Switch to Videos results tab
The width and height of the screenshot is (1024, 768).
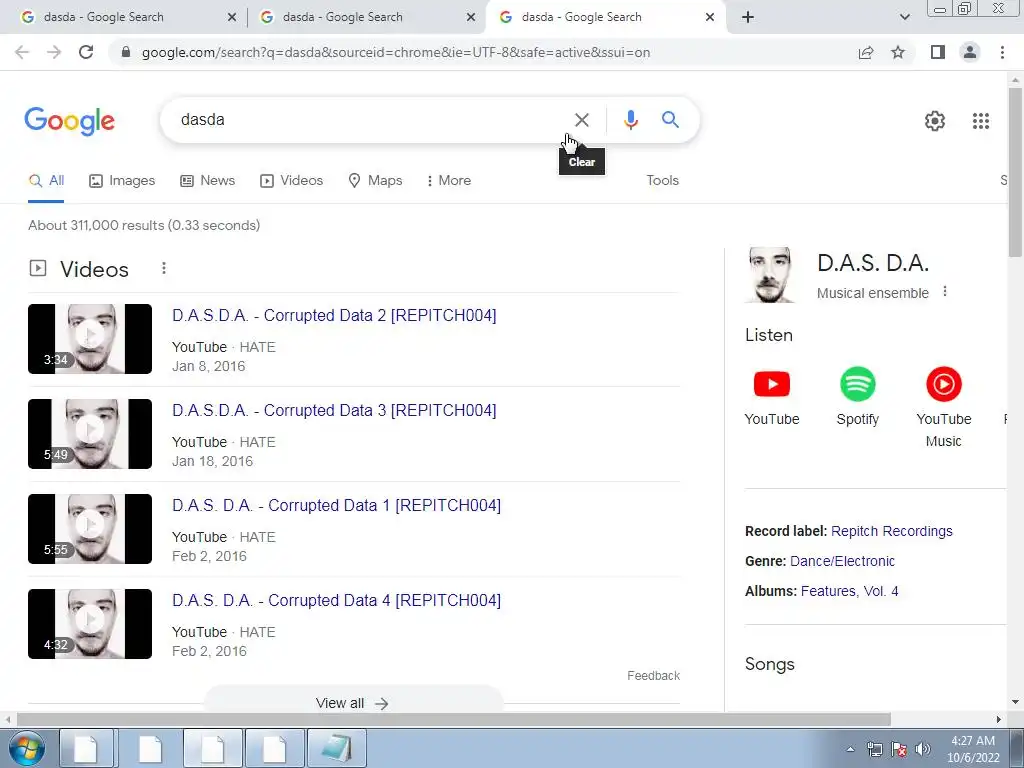pos(291,180)
